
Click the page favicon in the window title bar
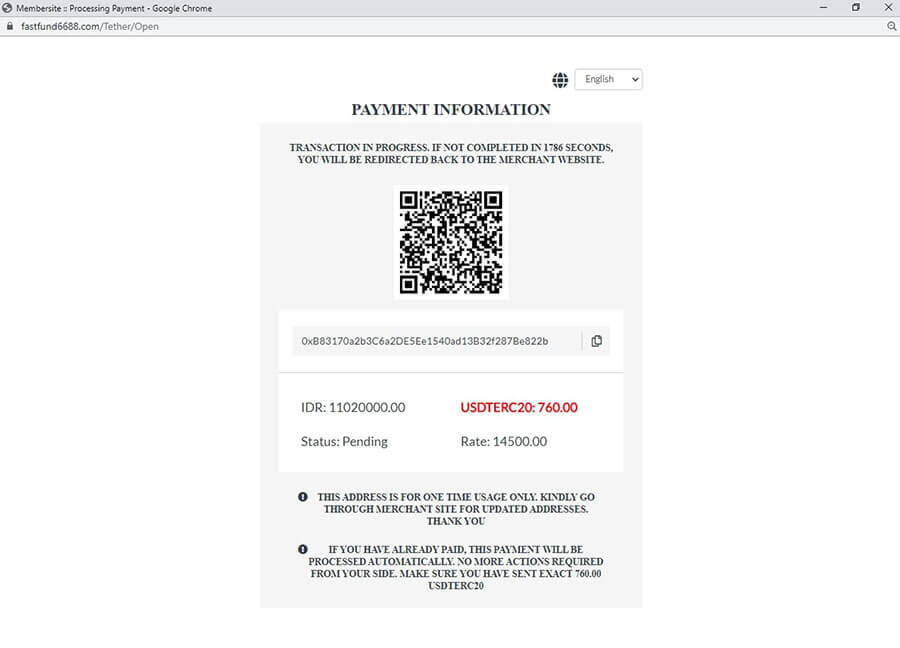(8, 8)
